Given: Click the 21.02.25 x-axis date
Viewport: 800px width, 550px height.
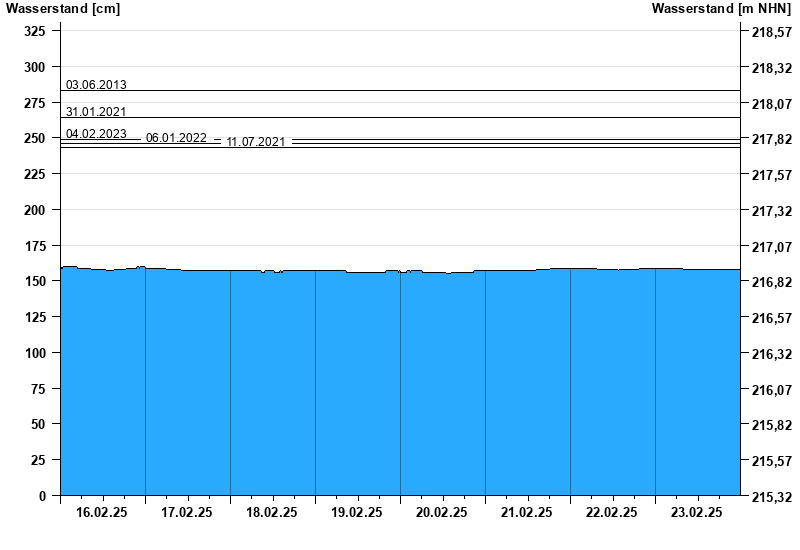Looking at the screenshot, I should (527, 512).
